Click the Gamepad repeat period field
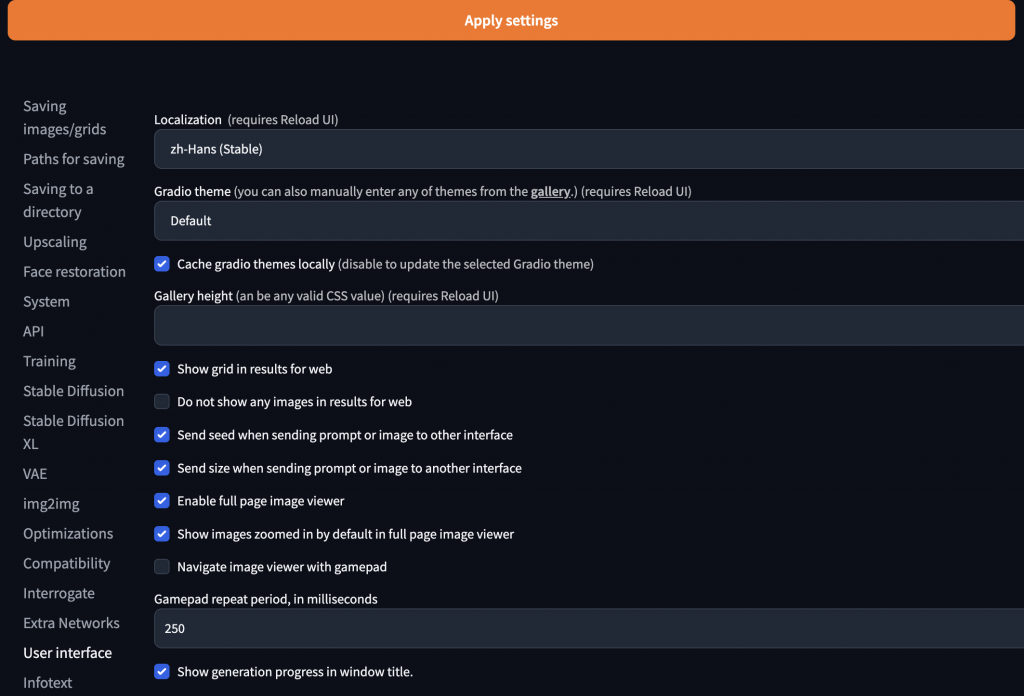 (590, 629)
